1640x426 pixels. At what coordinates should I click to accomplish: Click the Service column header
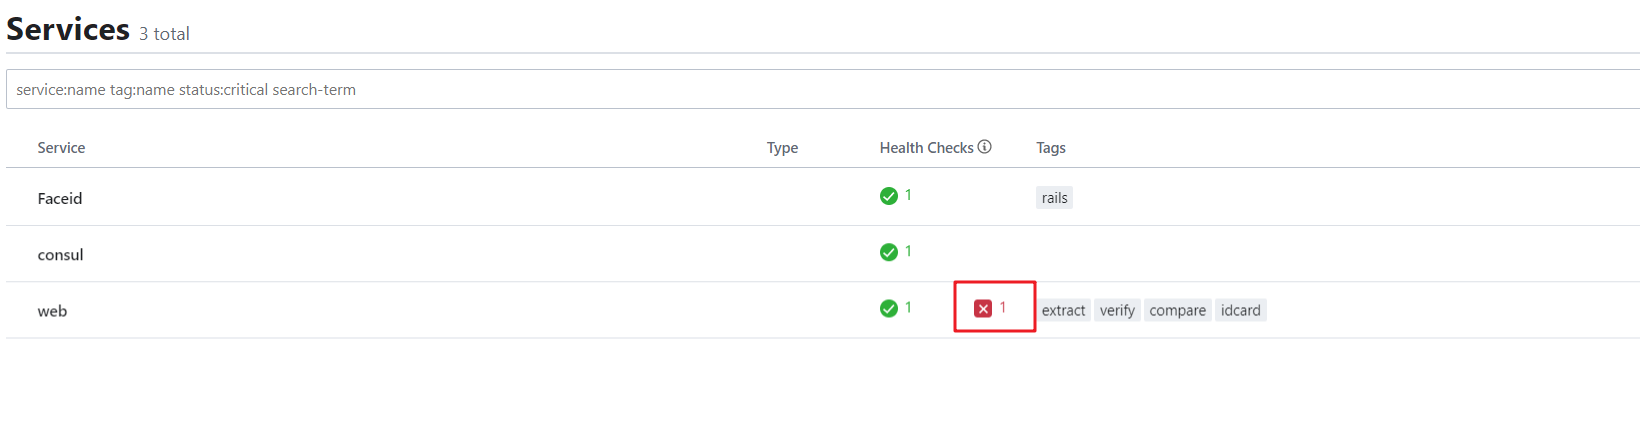[61, 147]
